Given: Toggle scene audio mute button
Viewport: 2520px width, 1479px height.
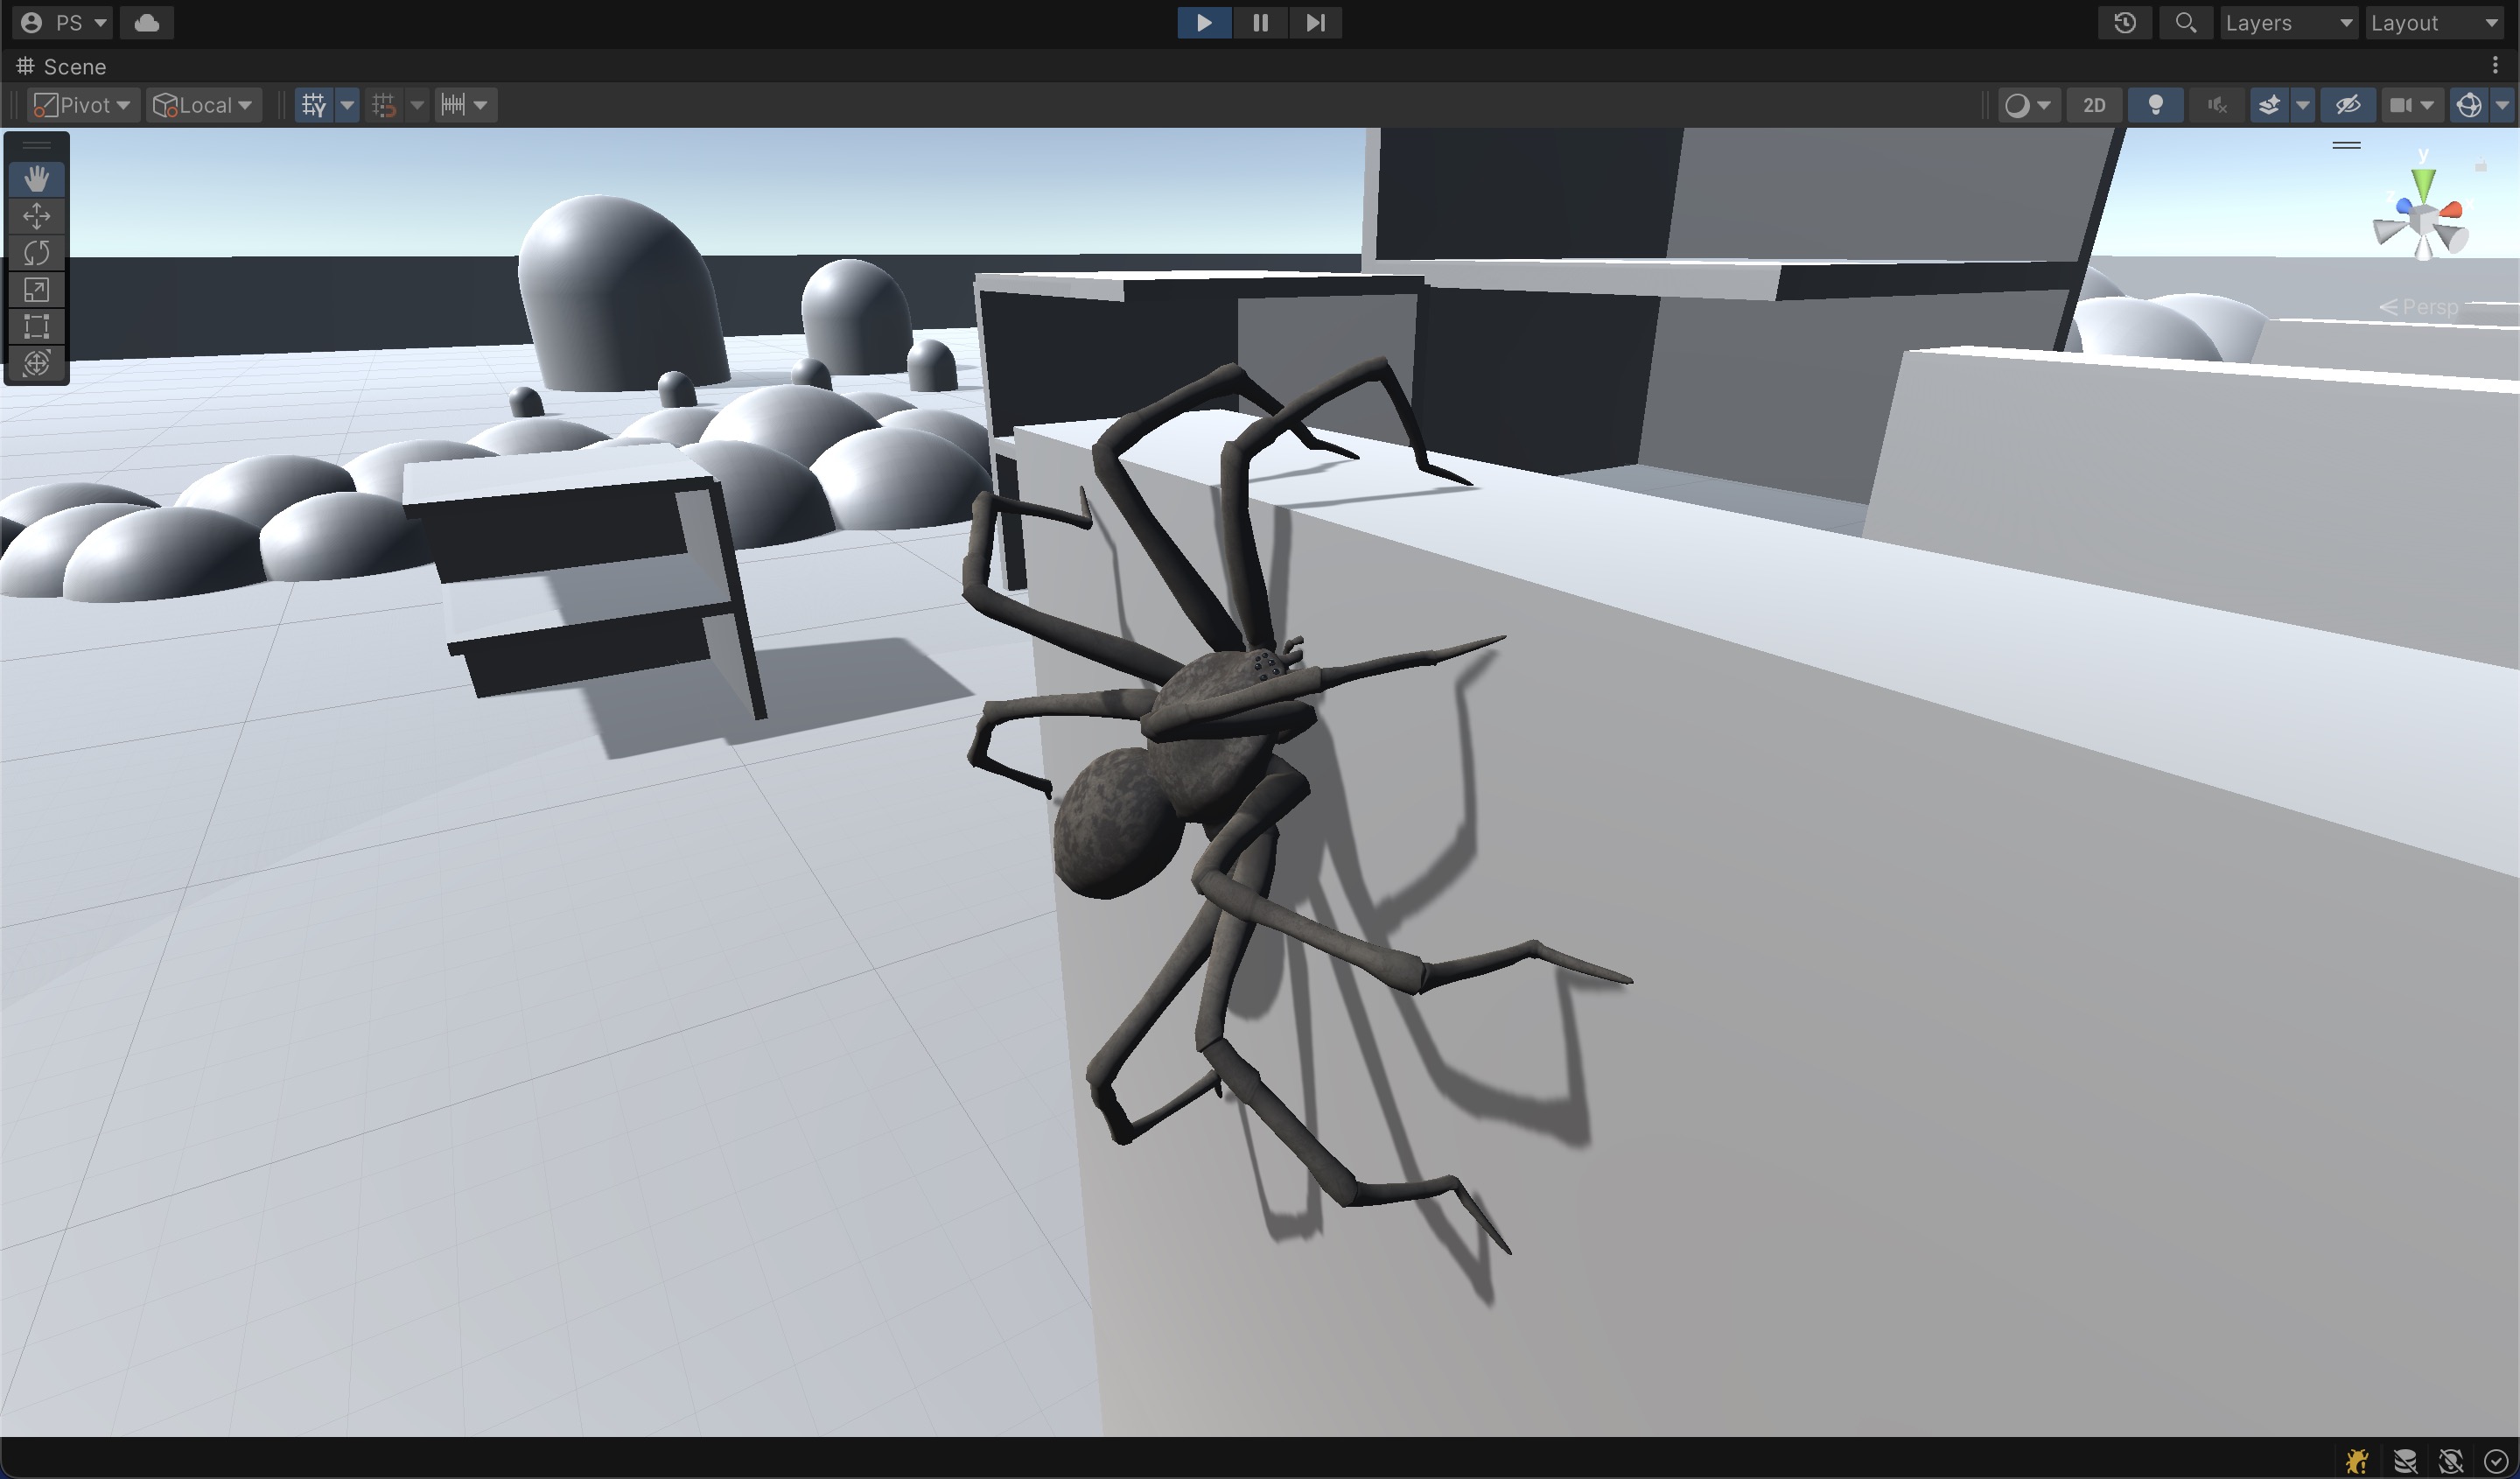Looking at the screenshot, I should (2217, 105).
